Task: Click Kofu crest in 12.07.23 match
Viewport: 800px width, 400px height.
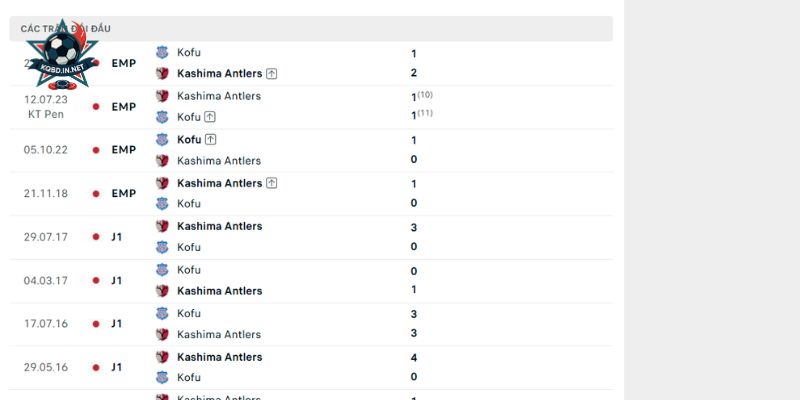Action: tap(162, 117)
